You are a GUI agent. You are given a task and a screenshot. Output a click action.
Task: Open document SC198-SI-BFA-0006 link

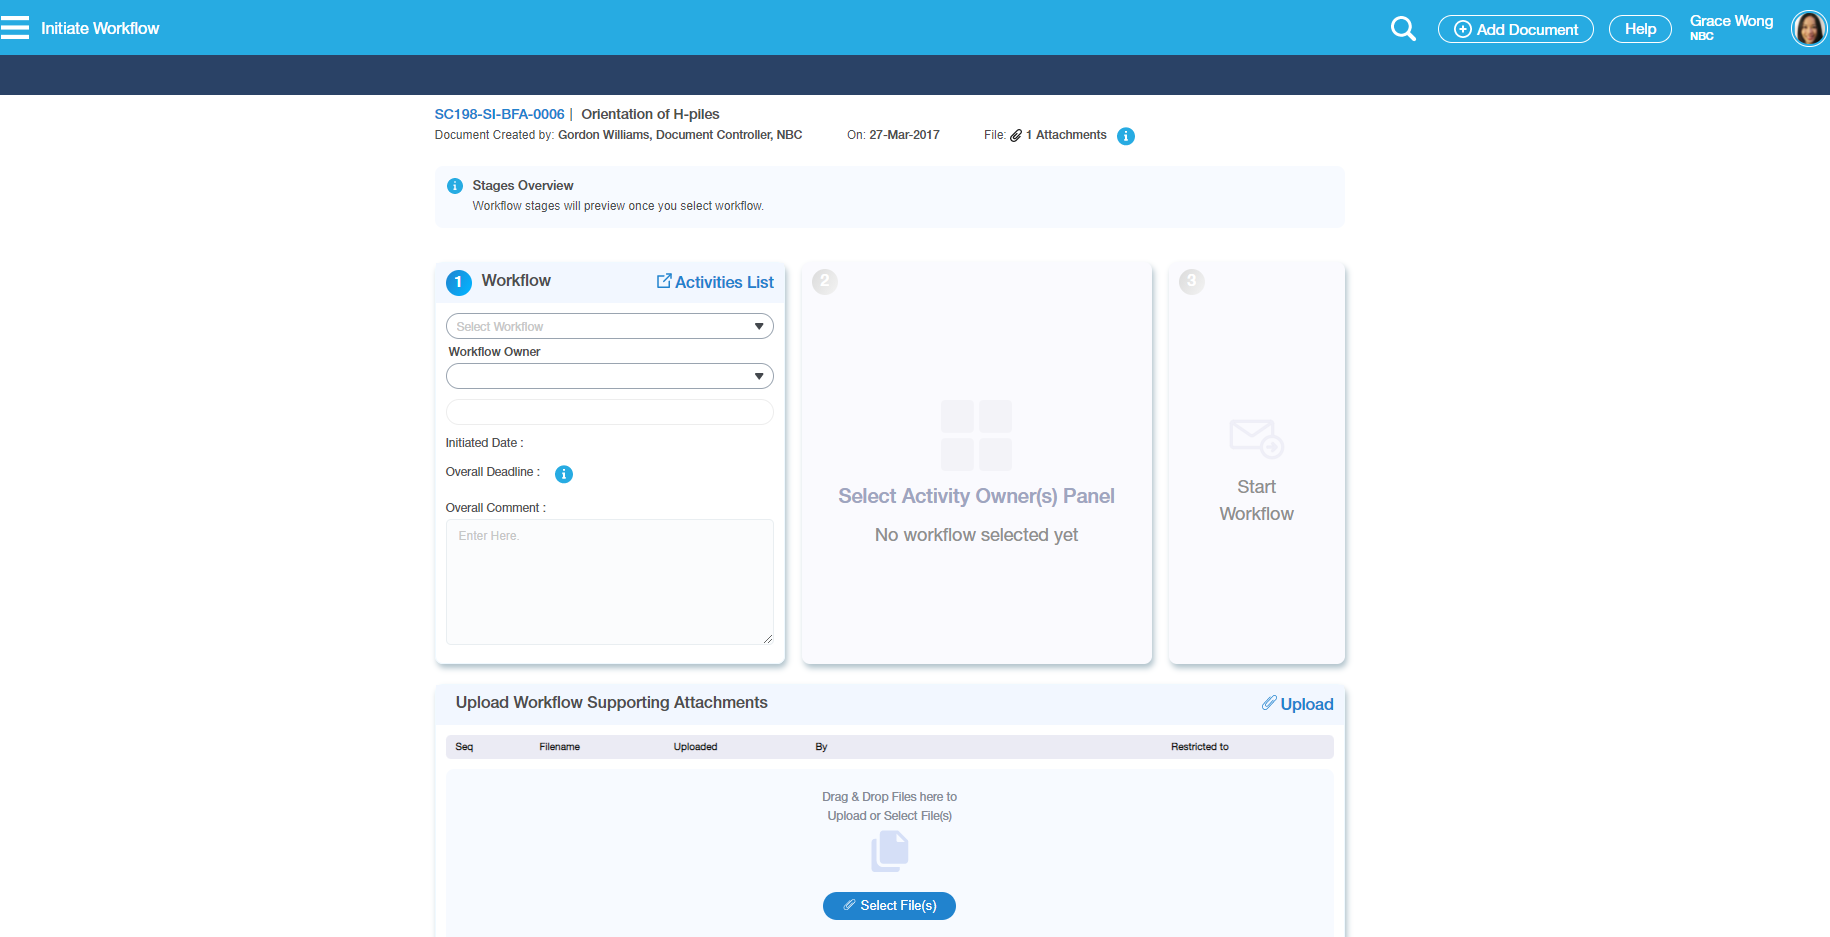[x=499, y=114]
